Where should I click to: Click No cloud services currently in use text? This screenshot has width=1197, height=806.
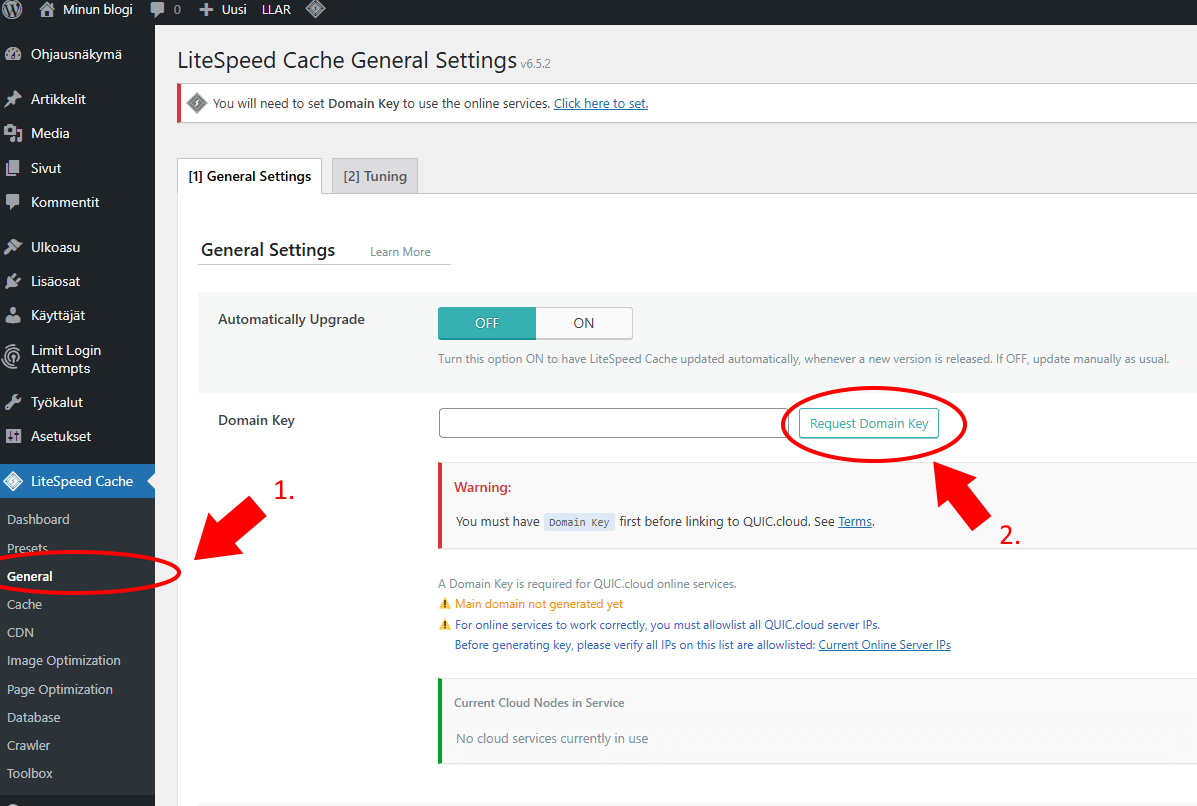click(552, 739)
